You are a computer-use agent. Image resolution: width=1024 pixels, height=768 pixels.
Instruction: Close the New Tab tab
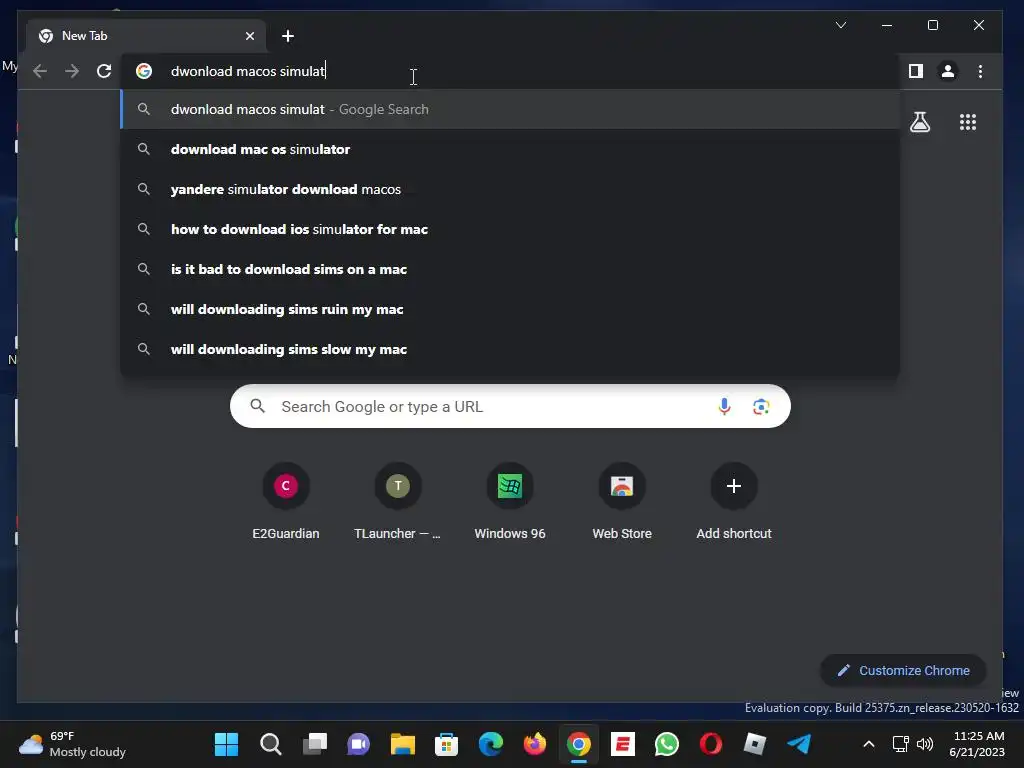(x=249, y=36)
